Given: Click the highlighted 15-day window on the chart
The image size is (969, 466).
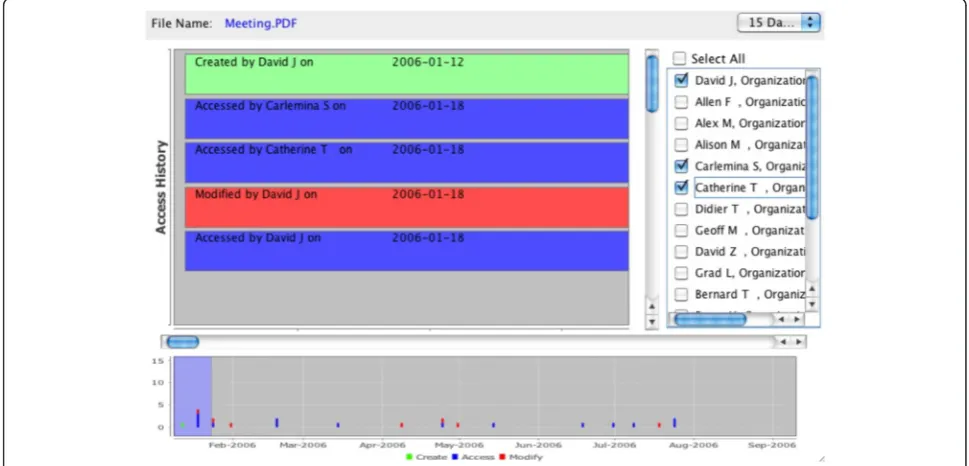Looking at the screenshot, I should [x=193, y=396].
